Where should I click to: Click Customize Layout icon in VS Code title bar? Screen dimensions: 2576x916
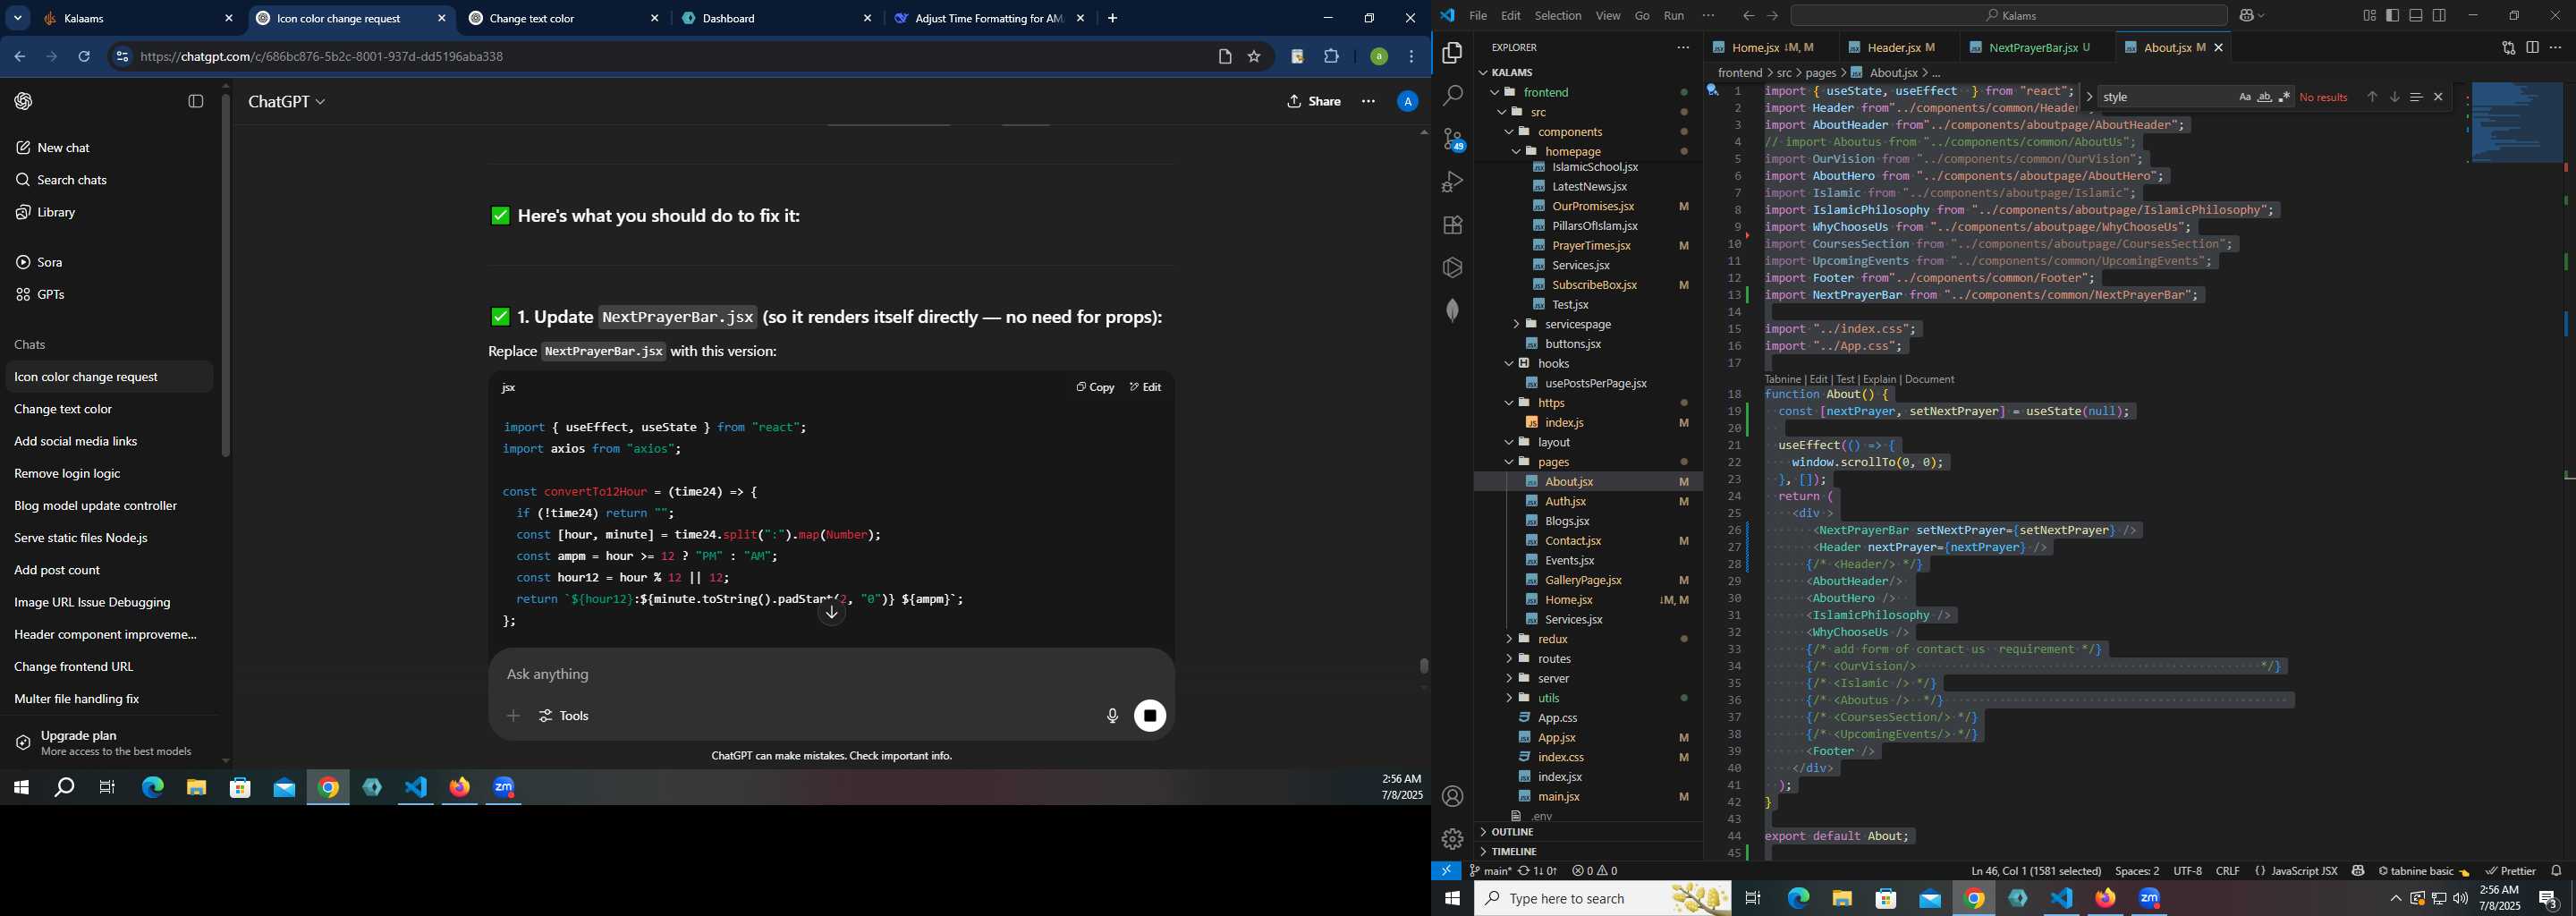pyautogui.click(x=2369, y=16)
